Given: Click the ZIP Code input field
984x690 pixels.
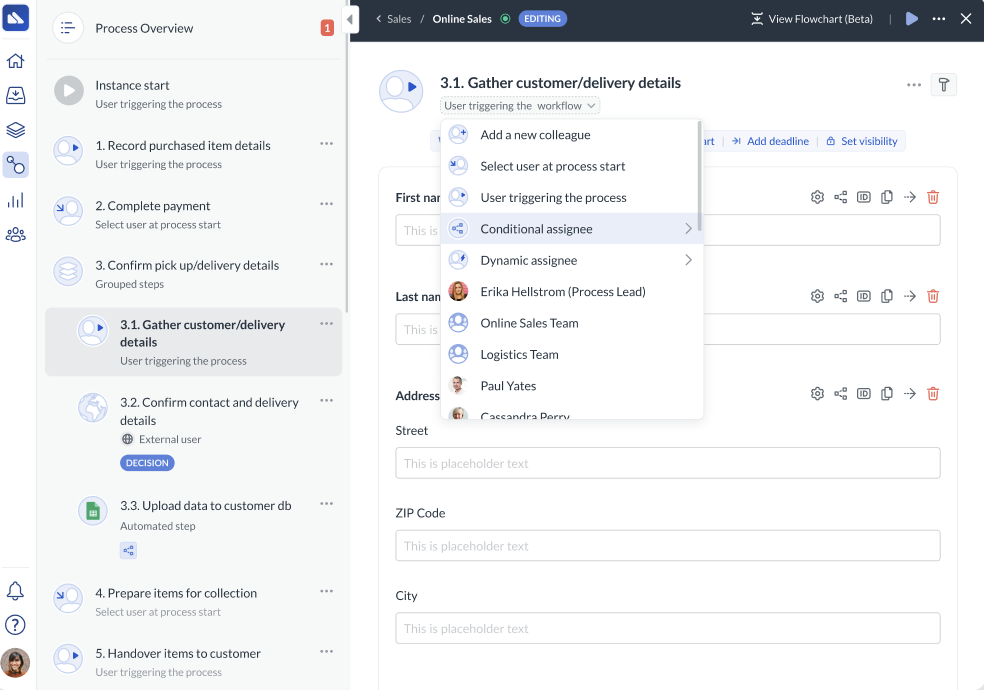Looking at the screenshot, I should [668, 546].
